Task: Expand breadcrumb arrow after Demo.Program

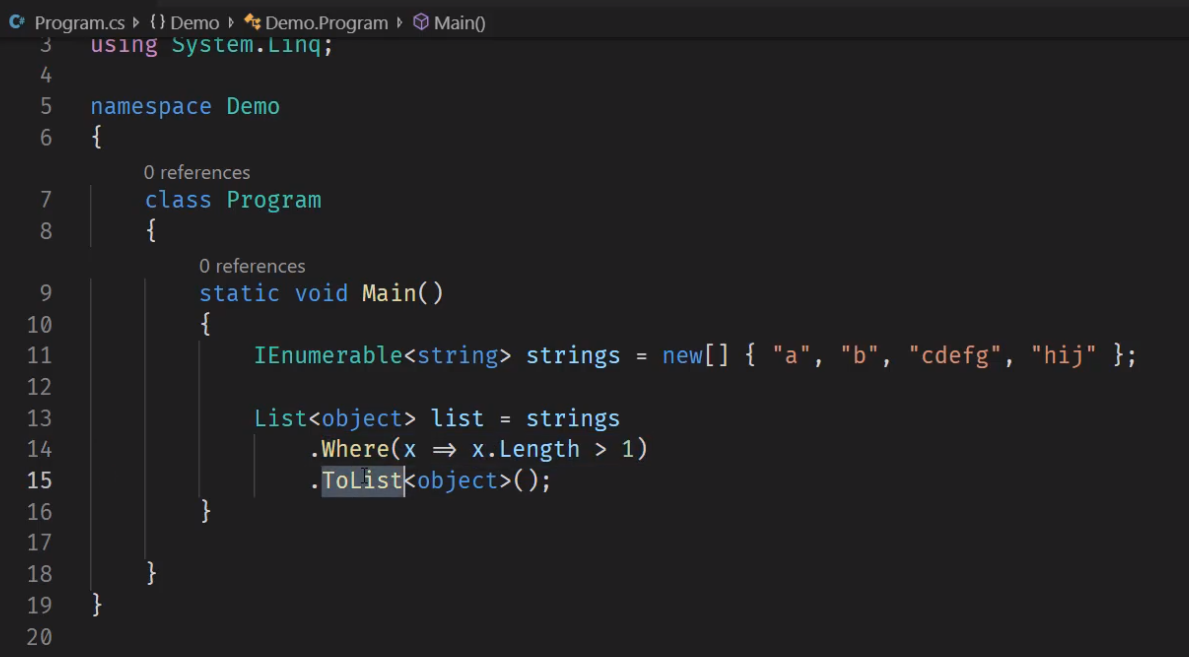Action: pos(401,22)
